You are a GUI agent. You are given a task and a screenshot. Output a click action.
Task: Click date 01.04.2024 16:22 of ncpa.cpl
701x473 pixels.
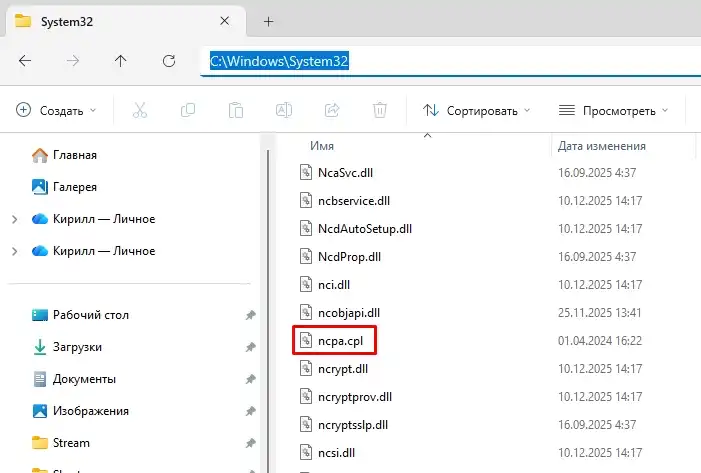coord(600,341)
